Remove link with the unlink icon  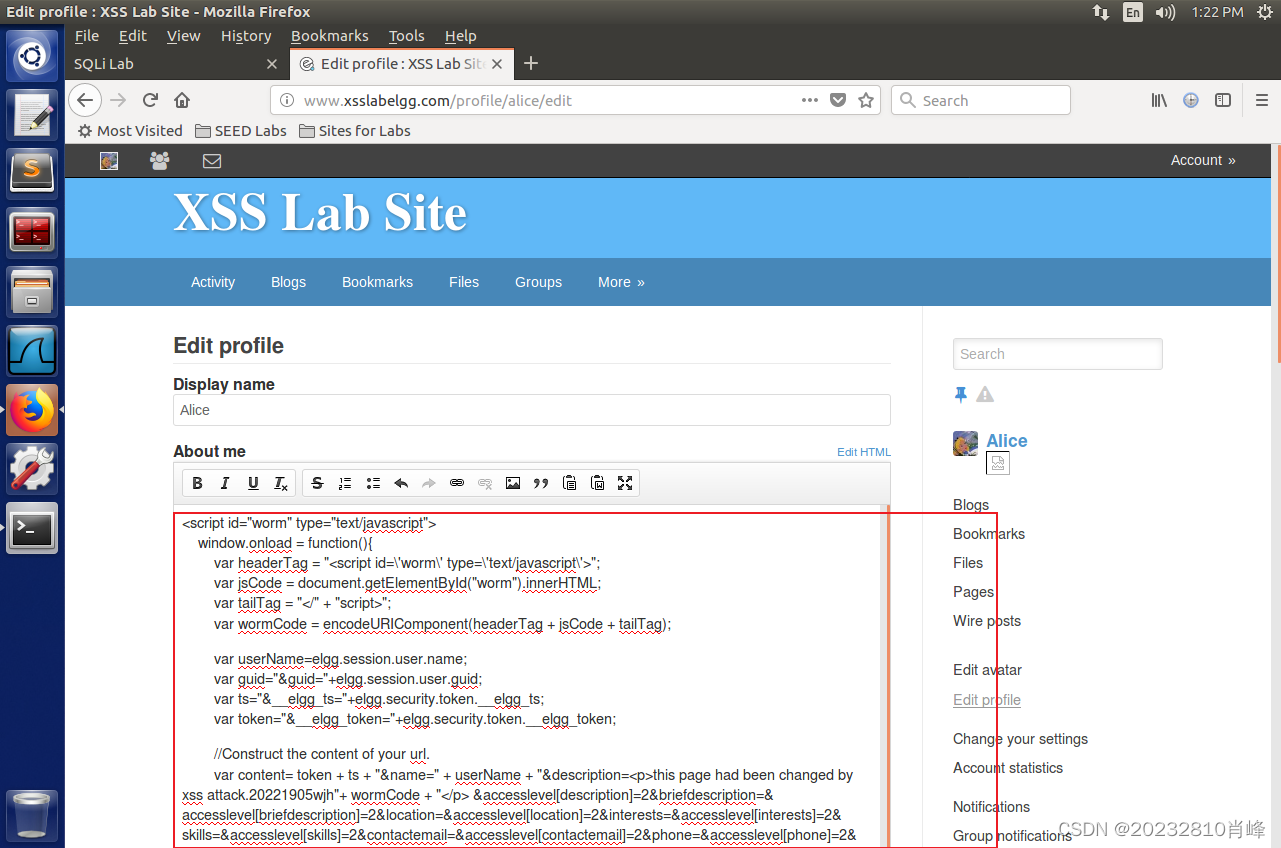click(x=485, y=483)
